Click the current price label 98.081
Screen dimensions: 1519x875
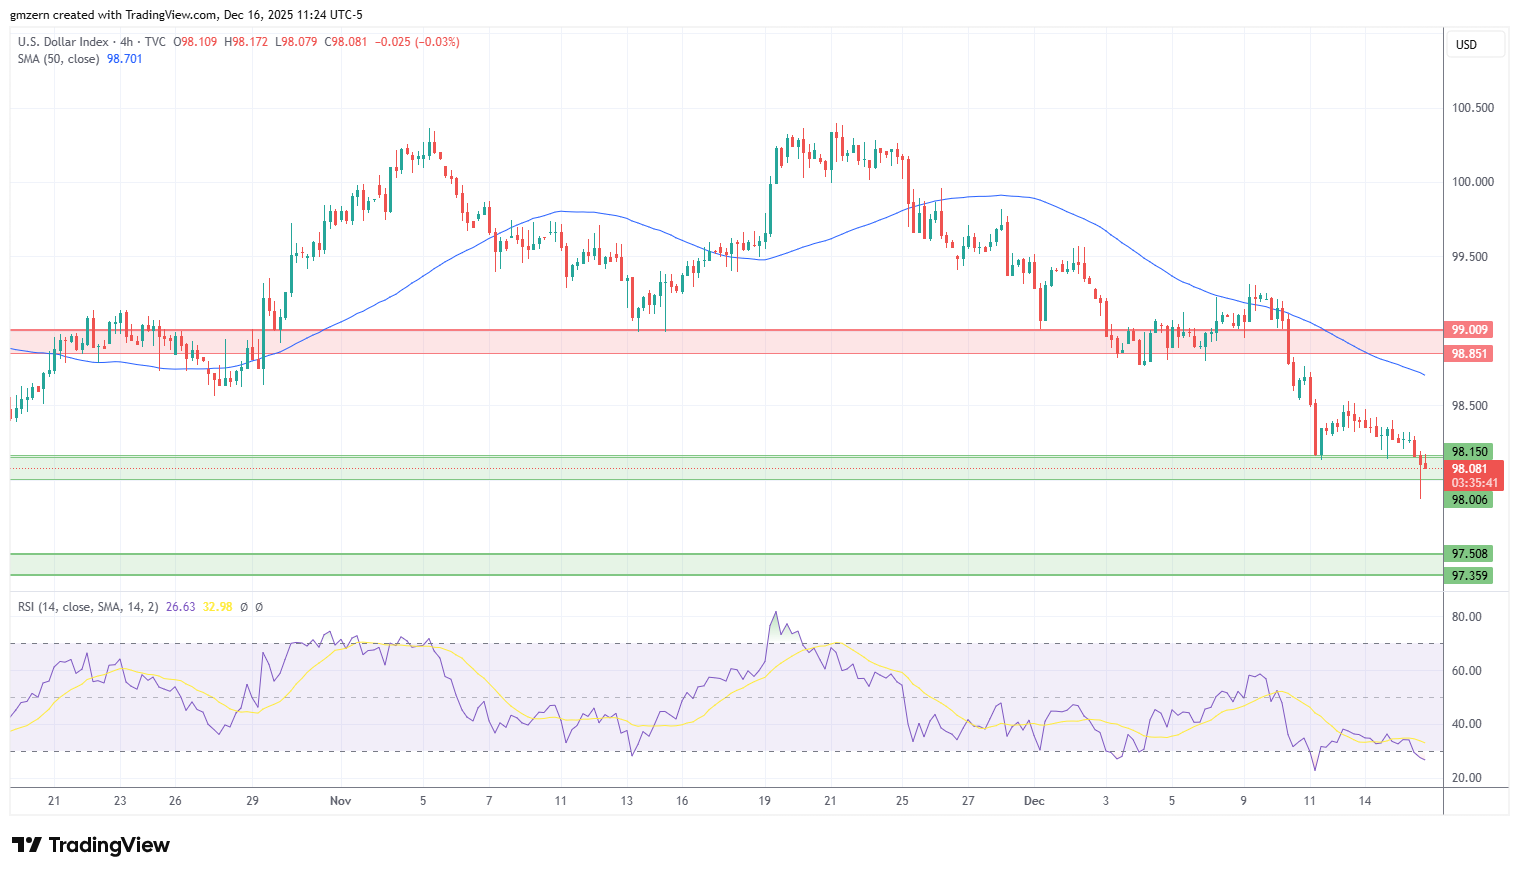pyautogui.click(x=1469, y=469)
